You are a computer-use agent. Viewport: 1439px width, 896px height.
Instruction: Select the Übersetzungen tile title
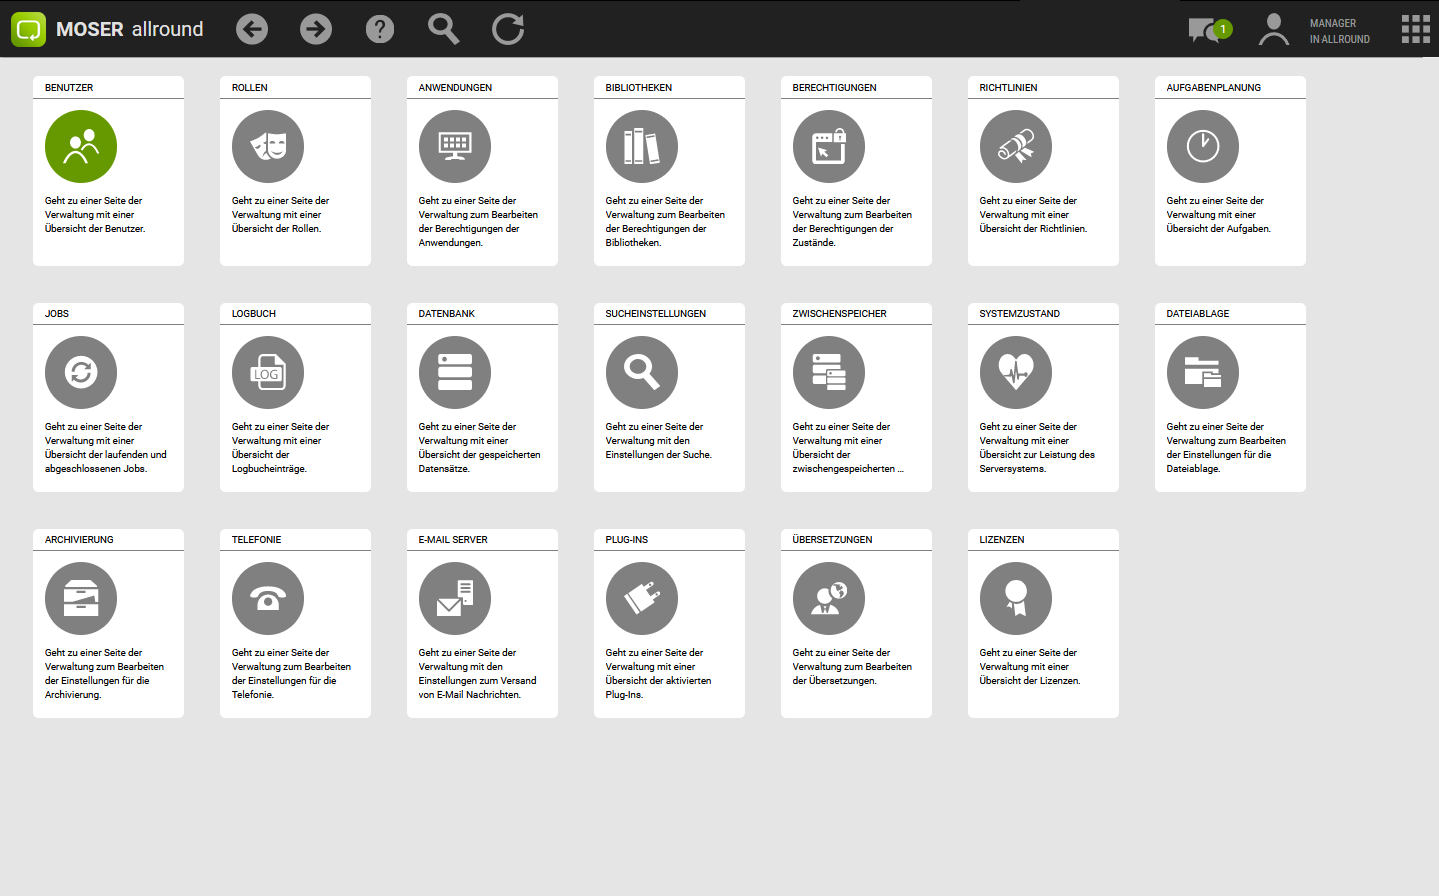[832, 540]
